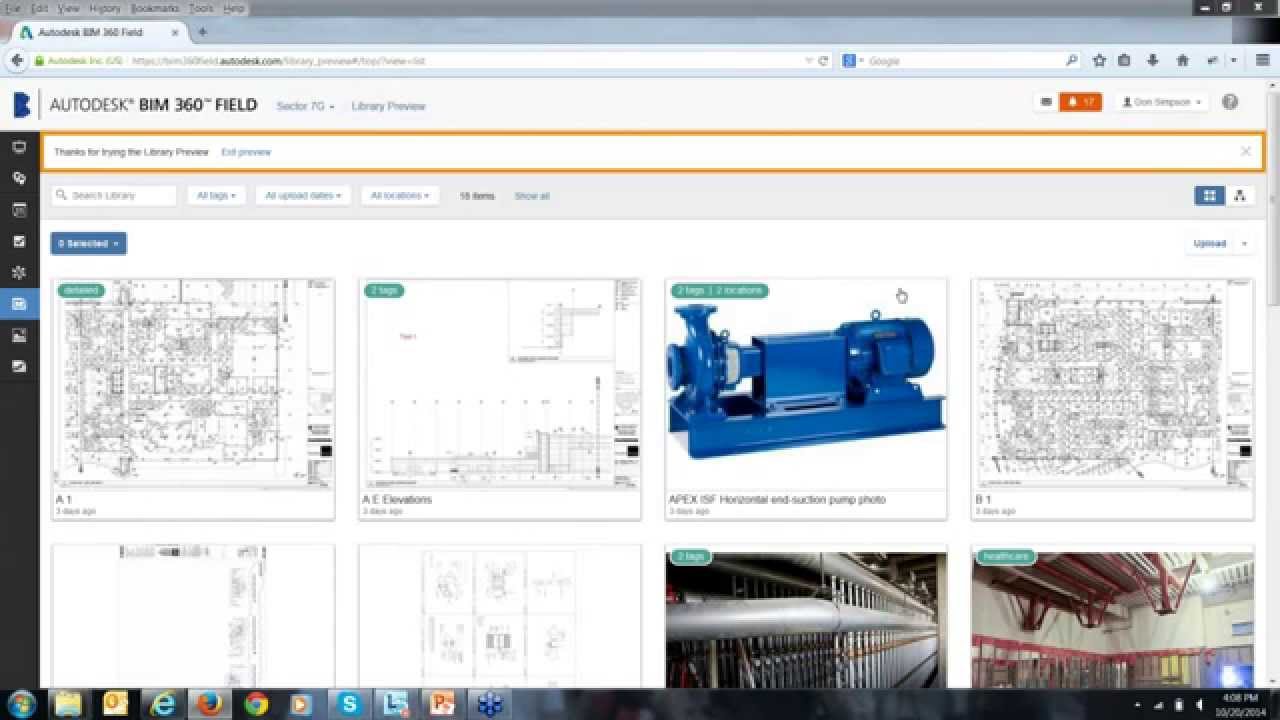Switch to grid thumbnail view

[1210, 195]
